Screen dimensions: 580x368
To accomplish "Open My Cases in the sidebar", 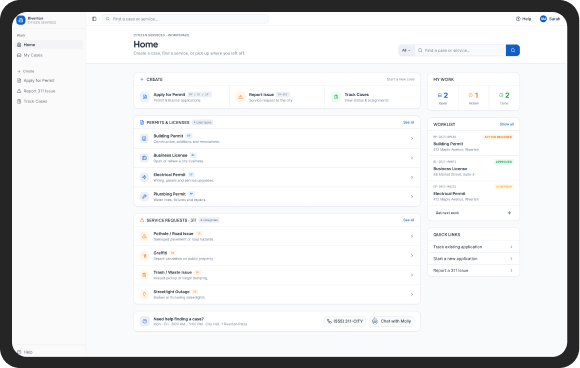I will (49, 55).
